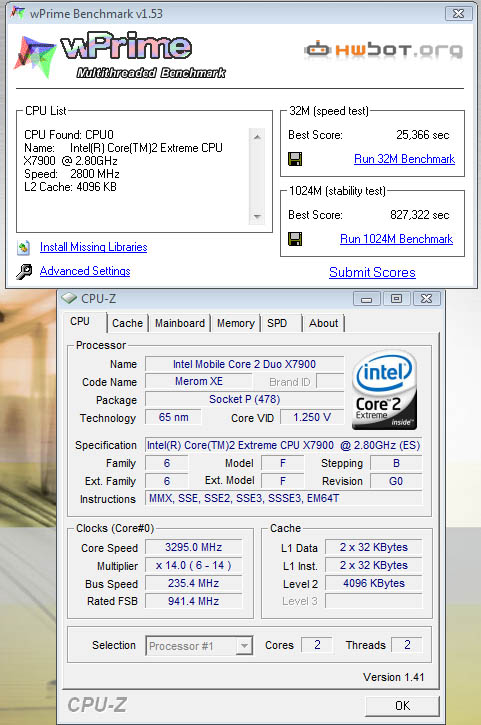Switch to the Cache tab

[127, 323]
